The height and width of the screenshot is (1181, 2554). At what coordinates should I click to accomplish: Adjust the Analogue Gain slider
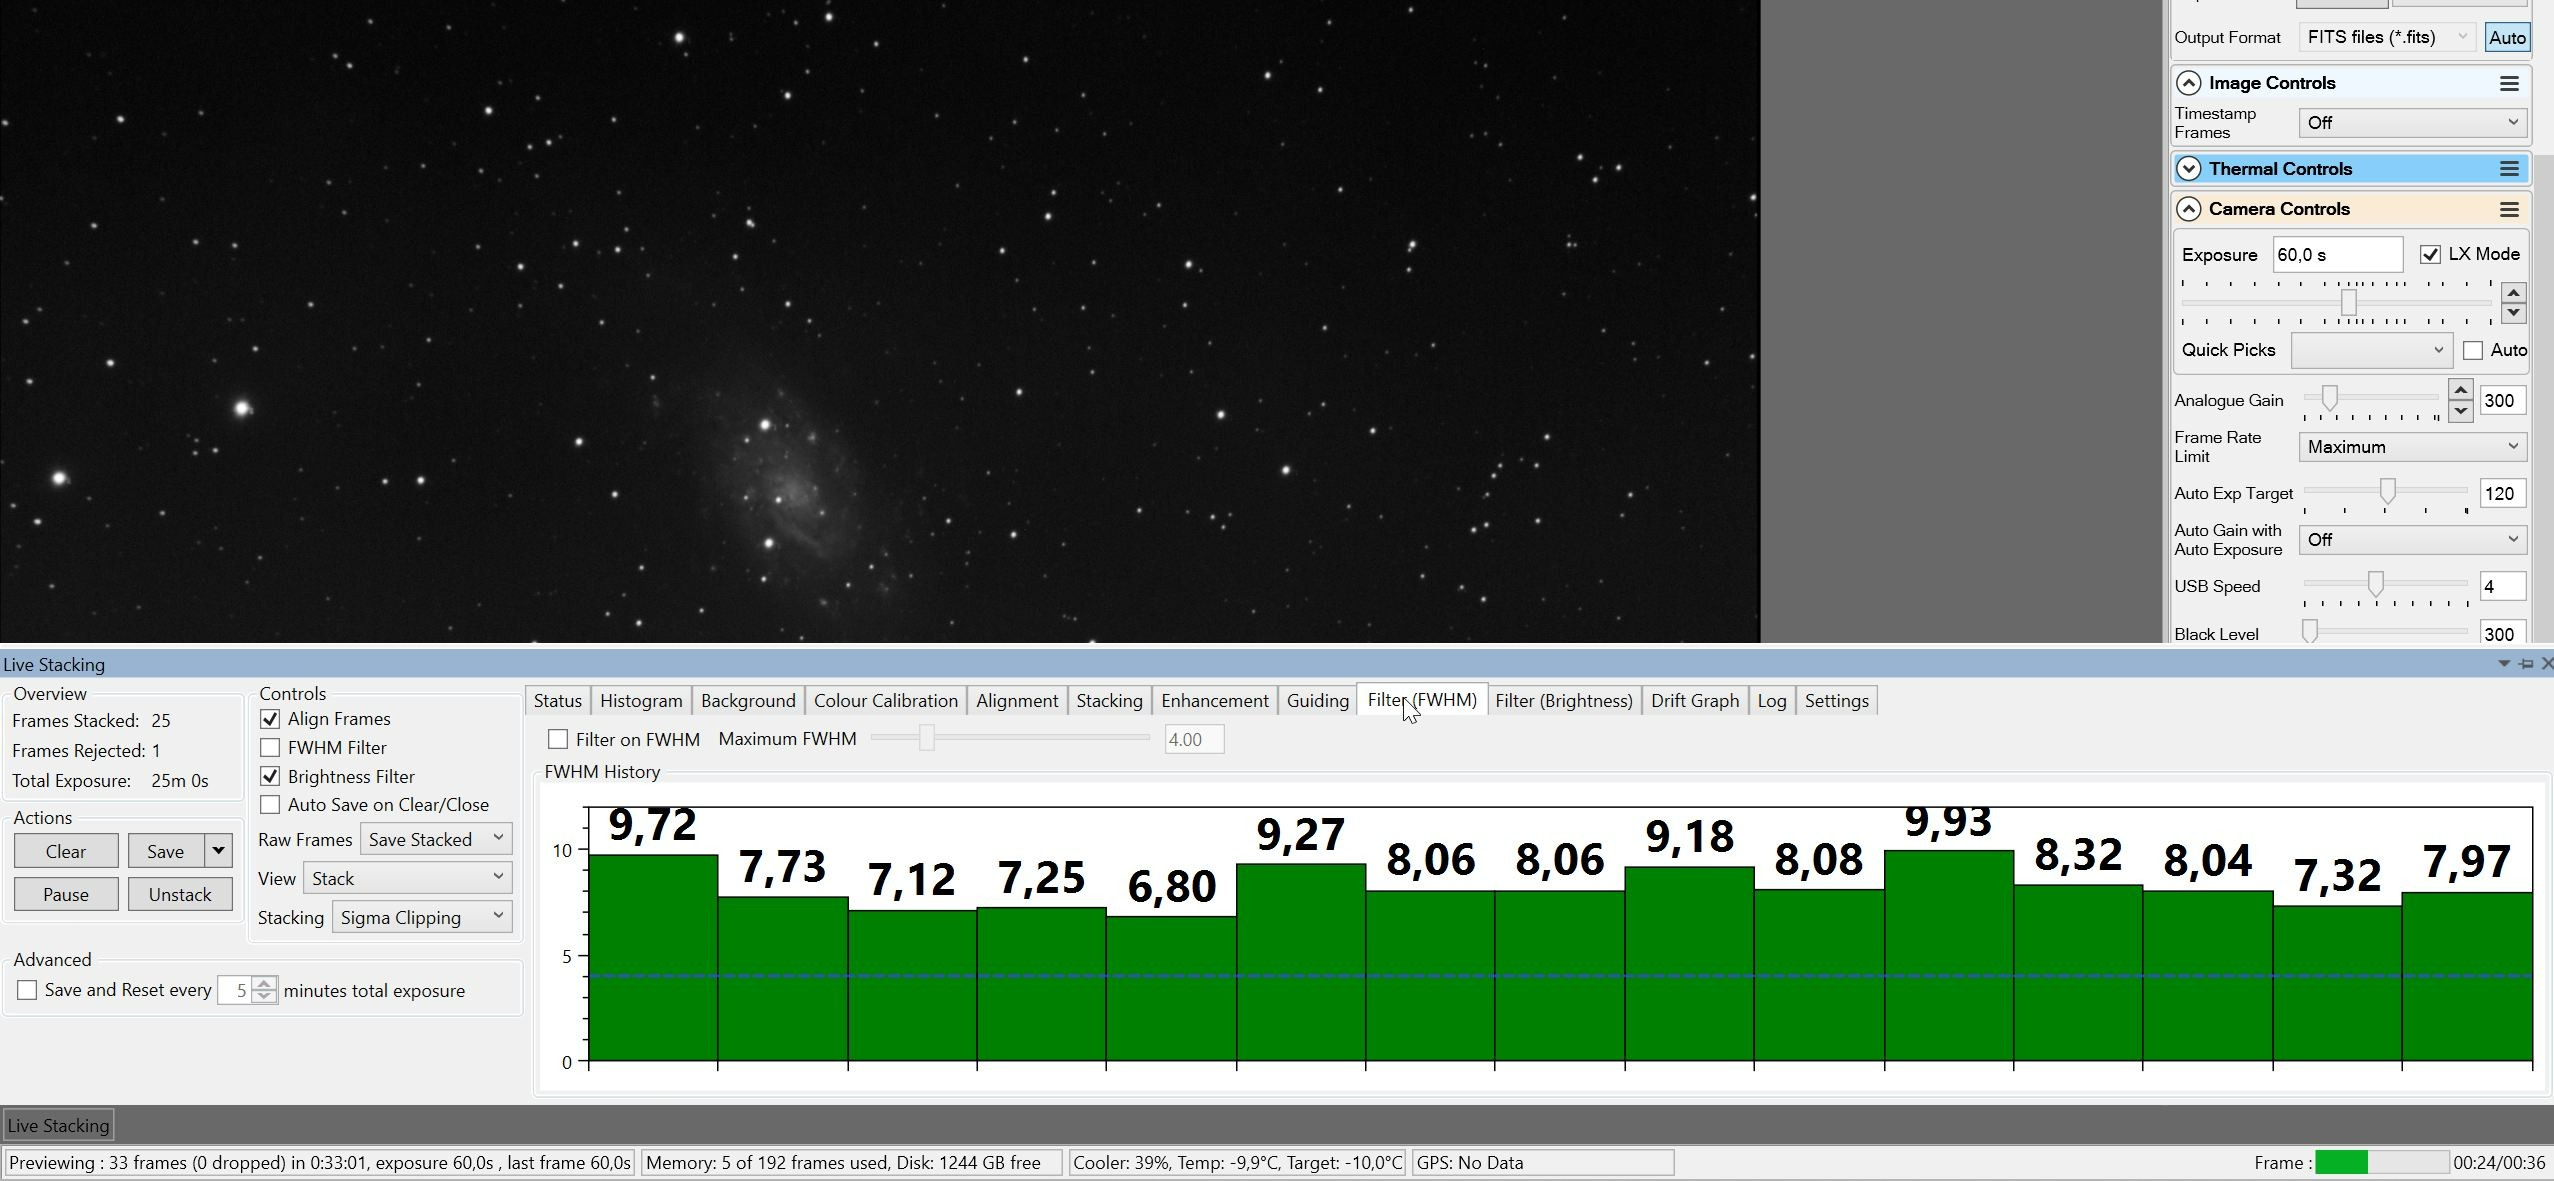(2330, 399)
